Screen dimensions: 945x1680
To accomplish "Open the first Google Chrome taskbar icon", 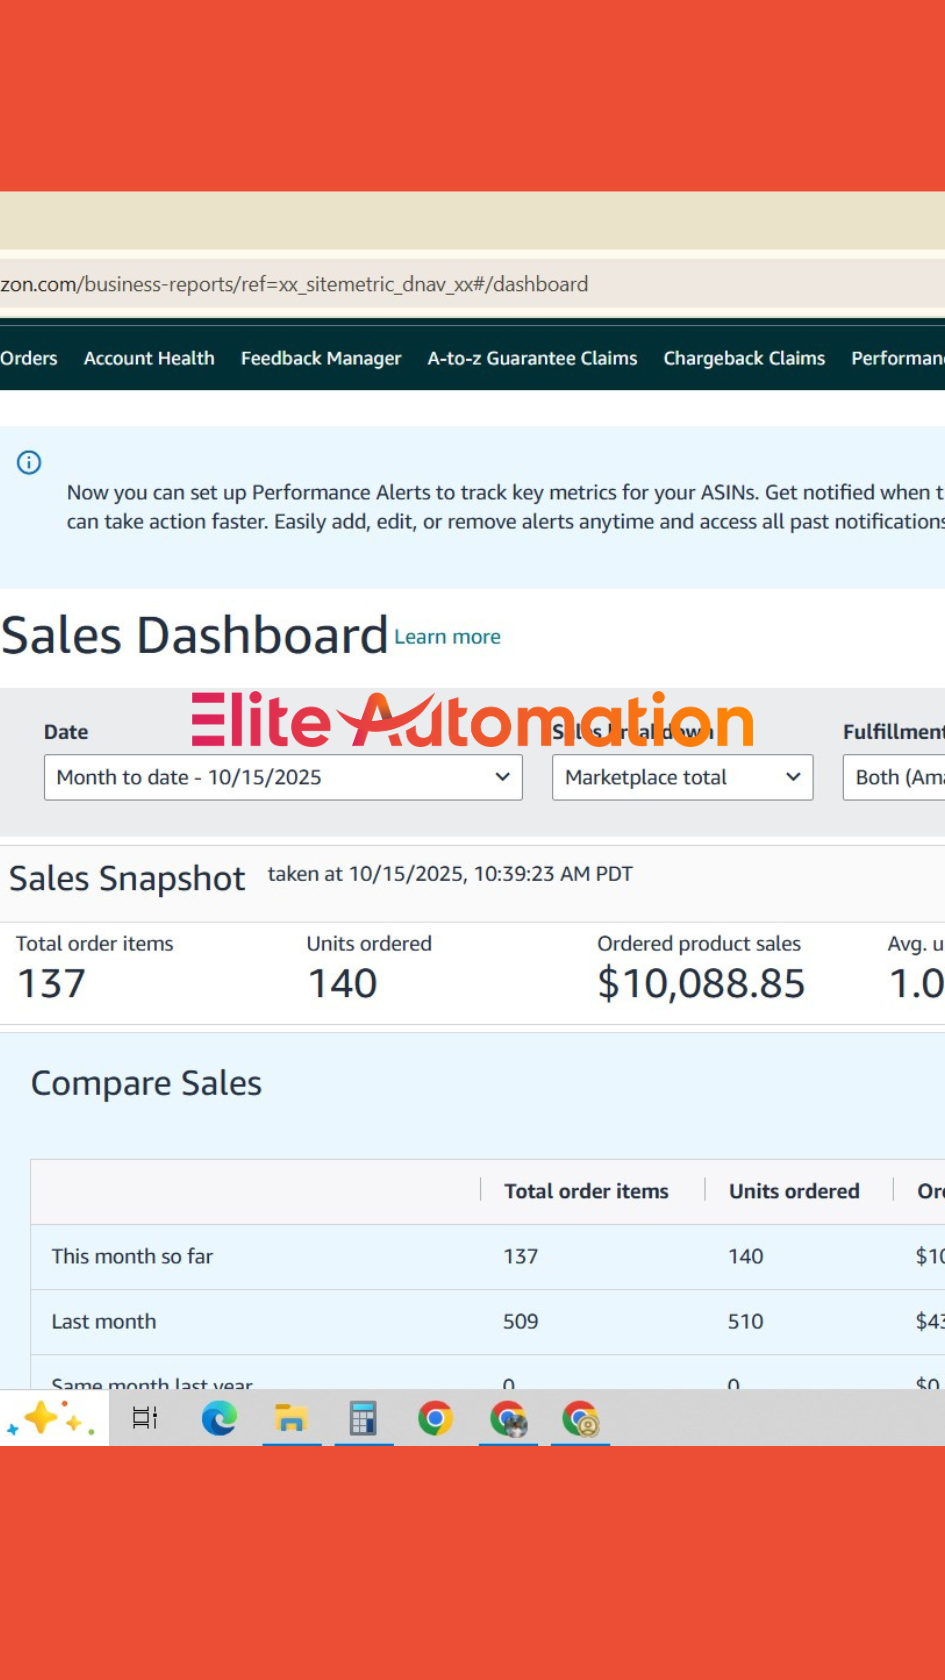I will [x=435, y=1418].
